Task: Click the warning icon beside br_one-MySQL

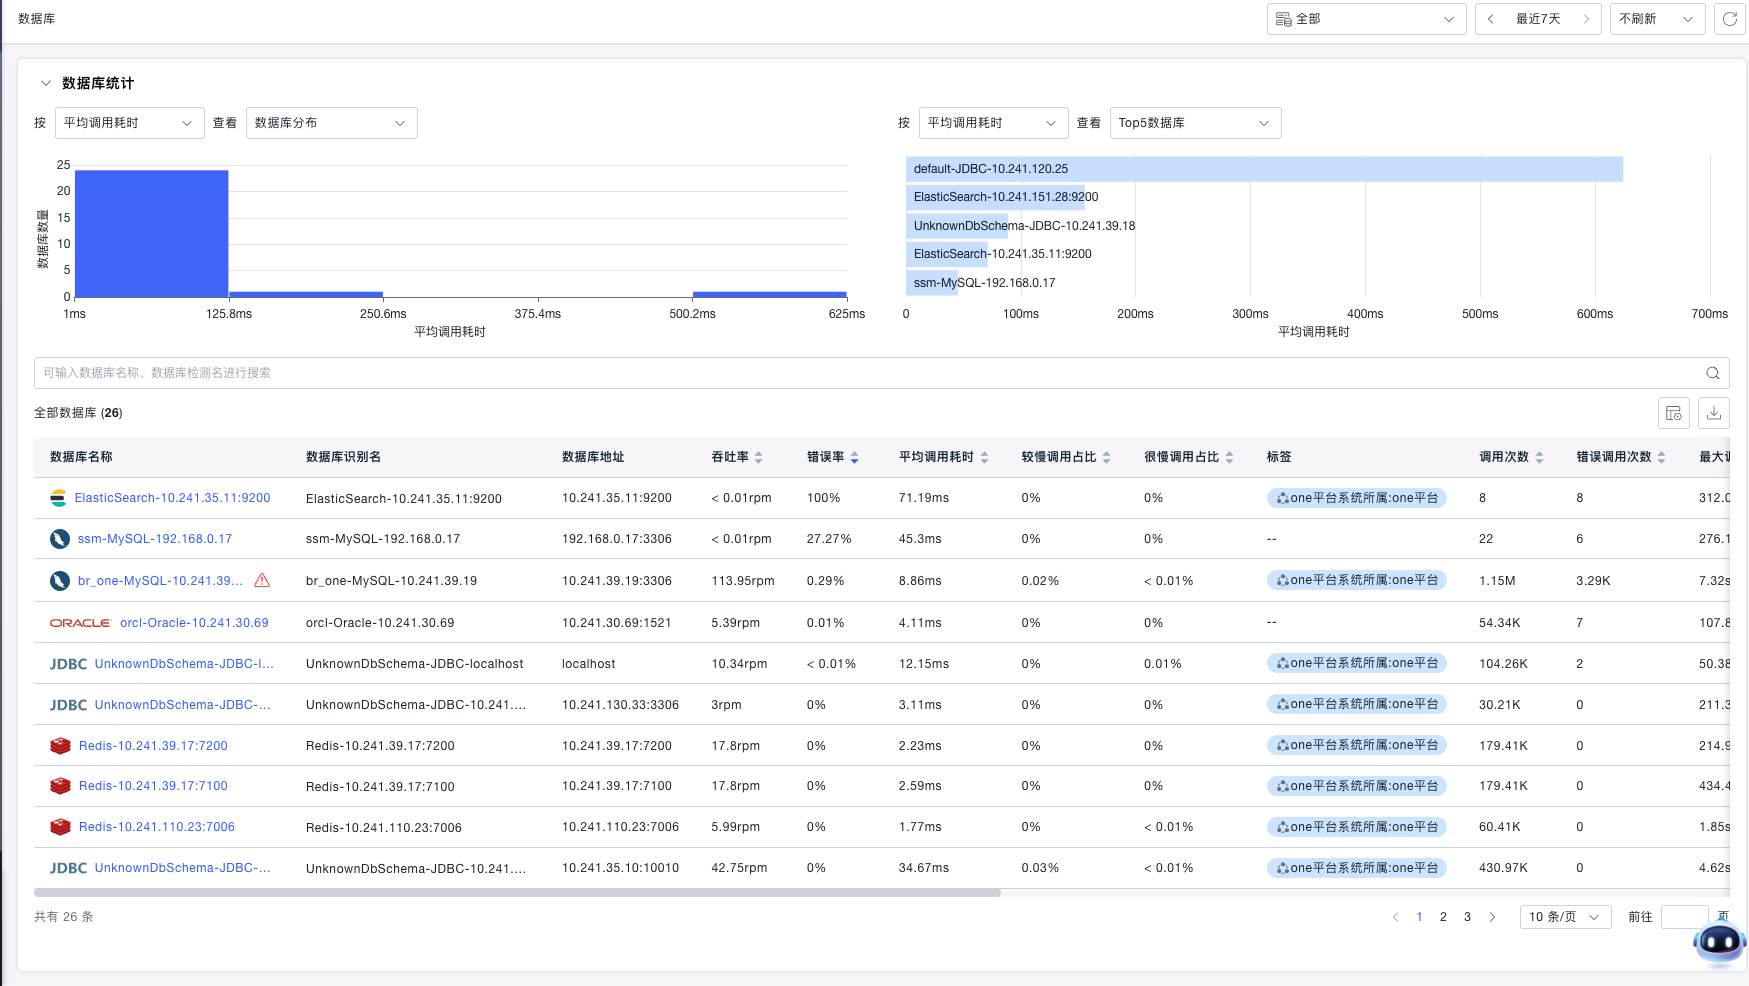Action: [x=262, y=581]
